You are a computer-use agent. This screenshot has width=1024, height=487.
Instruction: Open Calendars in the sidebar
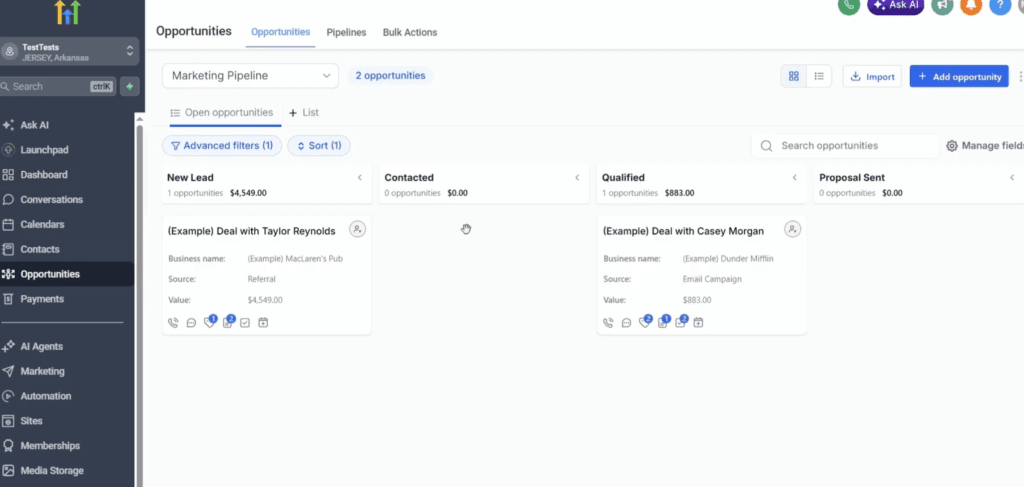pos(42,225)
